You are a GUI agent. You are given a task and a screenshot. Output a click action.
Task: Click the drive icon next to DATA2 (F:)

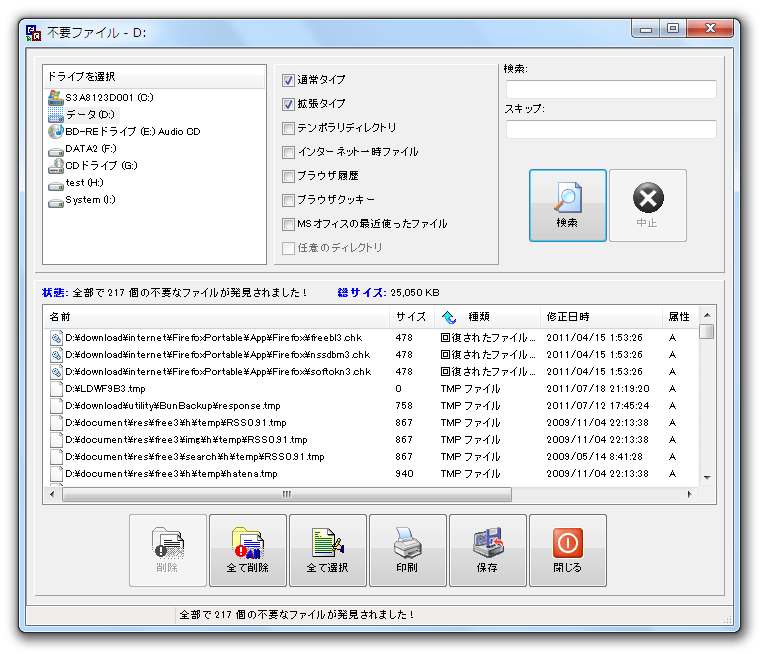pyautogui.click(x=56, y=151)
